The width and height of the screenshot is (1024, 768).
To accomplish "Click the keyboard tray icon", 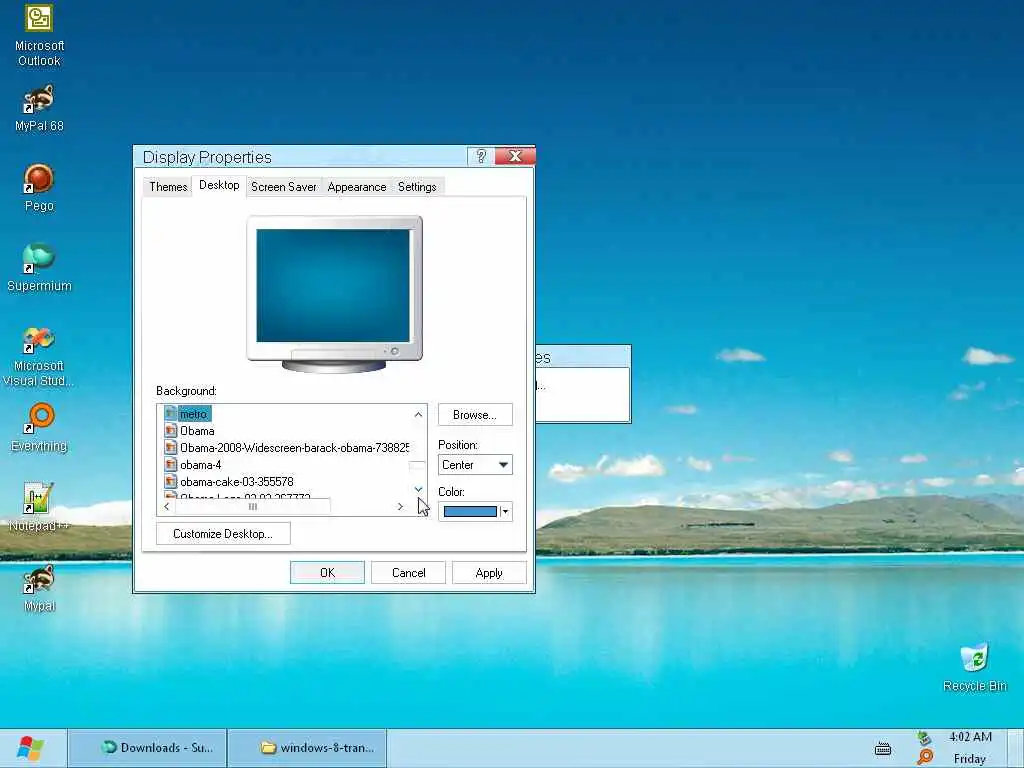I will [x=883, y=748].
